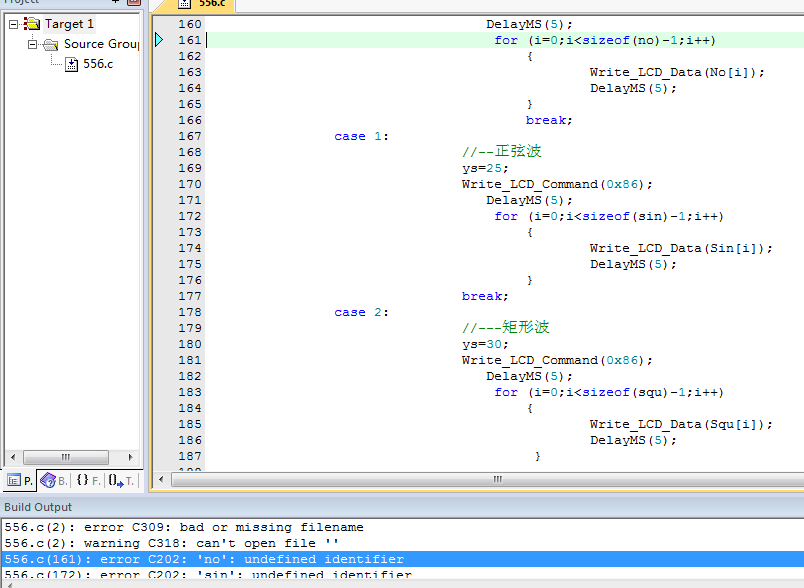Click the sizeof(sin) for loop on line 172
The width and height of the screenshot is (804, 588).
[609, 216]
